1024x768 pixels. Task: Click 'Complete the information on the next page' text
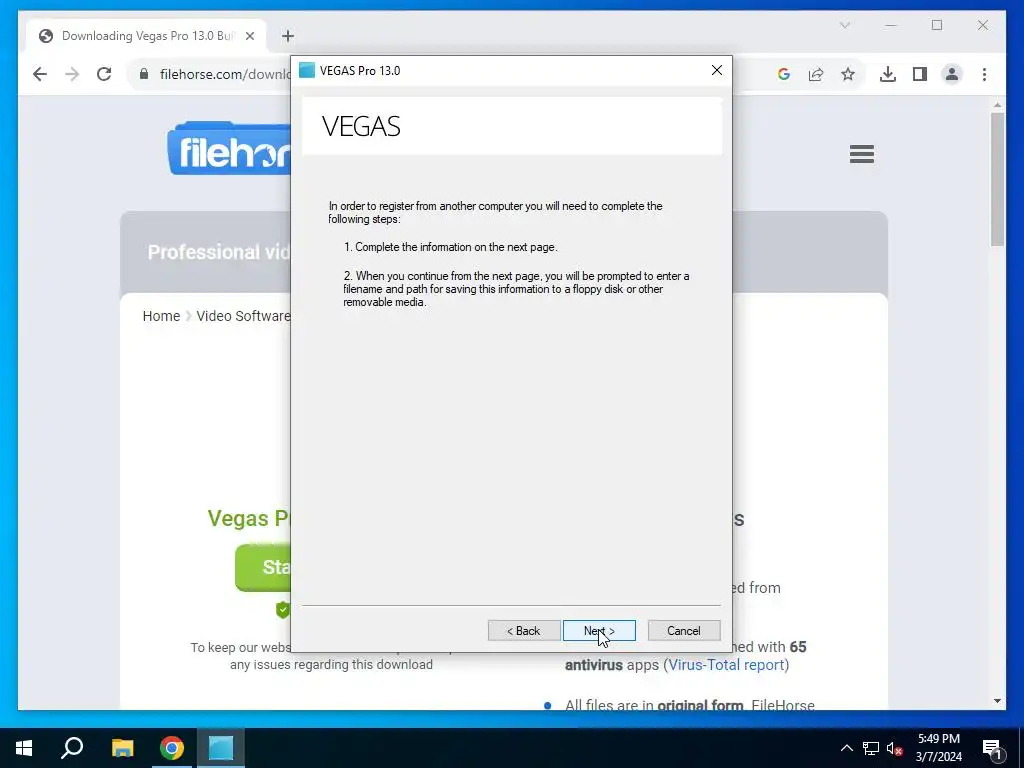click(x=456, y=247)
